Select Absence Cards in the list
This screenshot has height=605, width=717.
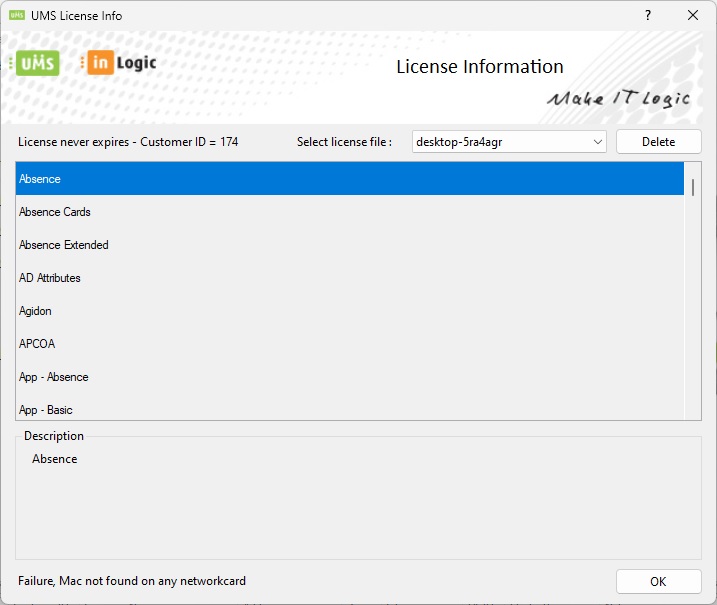pos(55,212)
